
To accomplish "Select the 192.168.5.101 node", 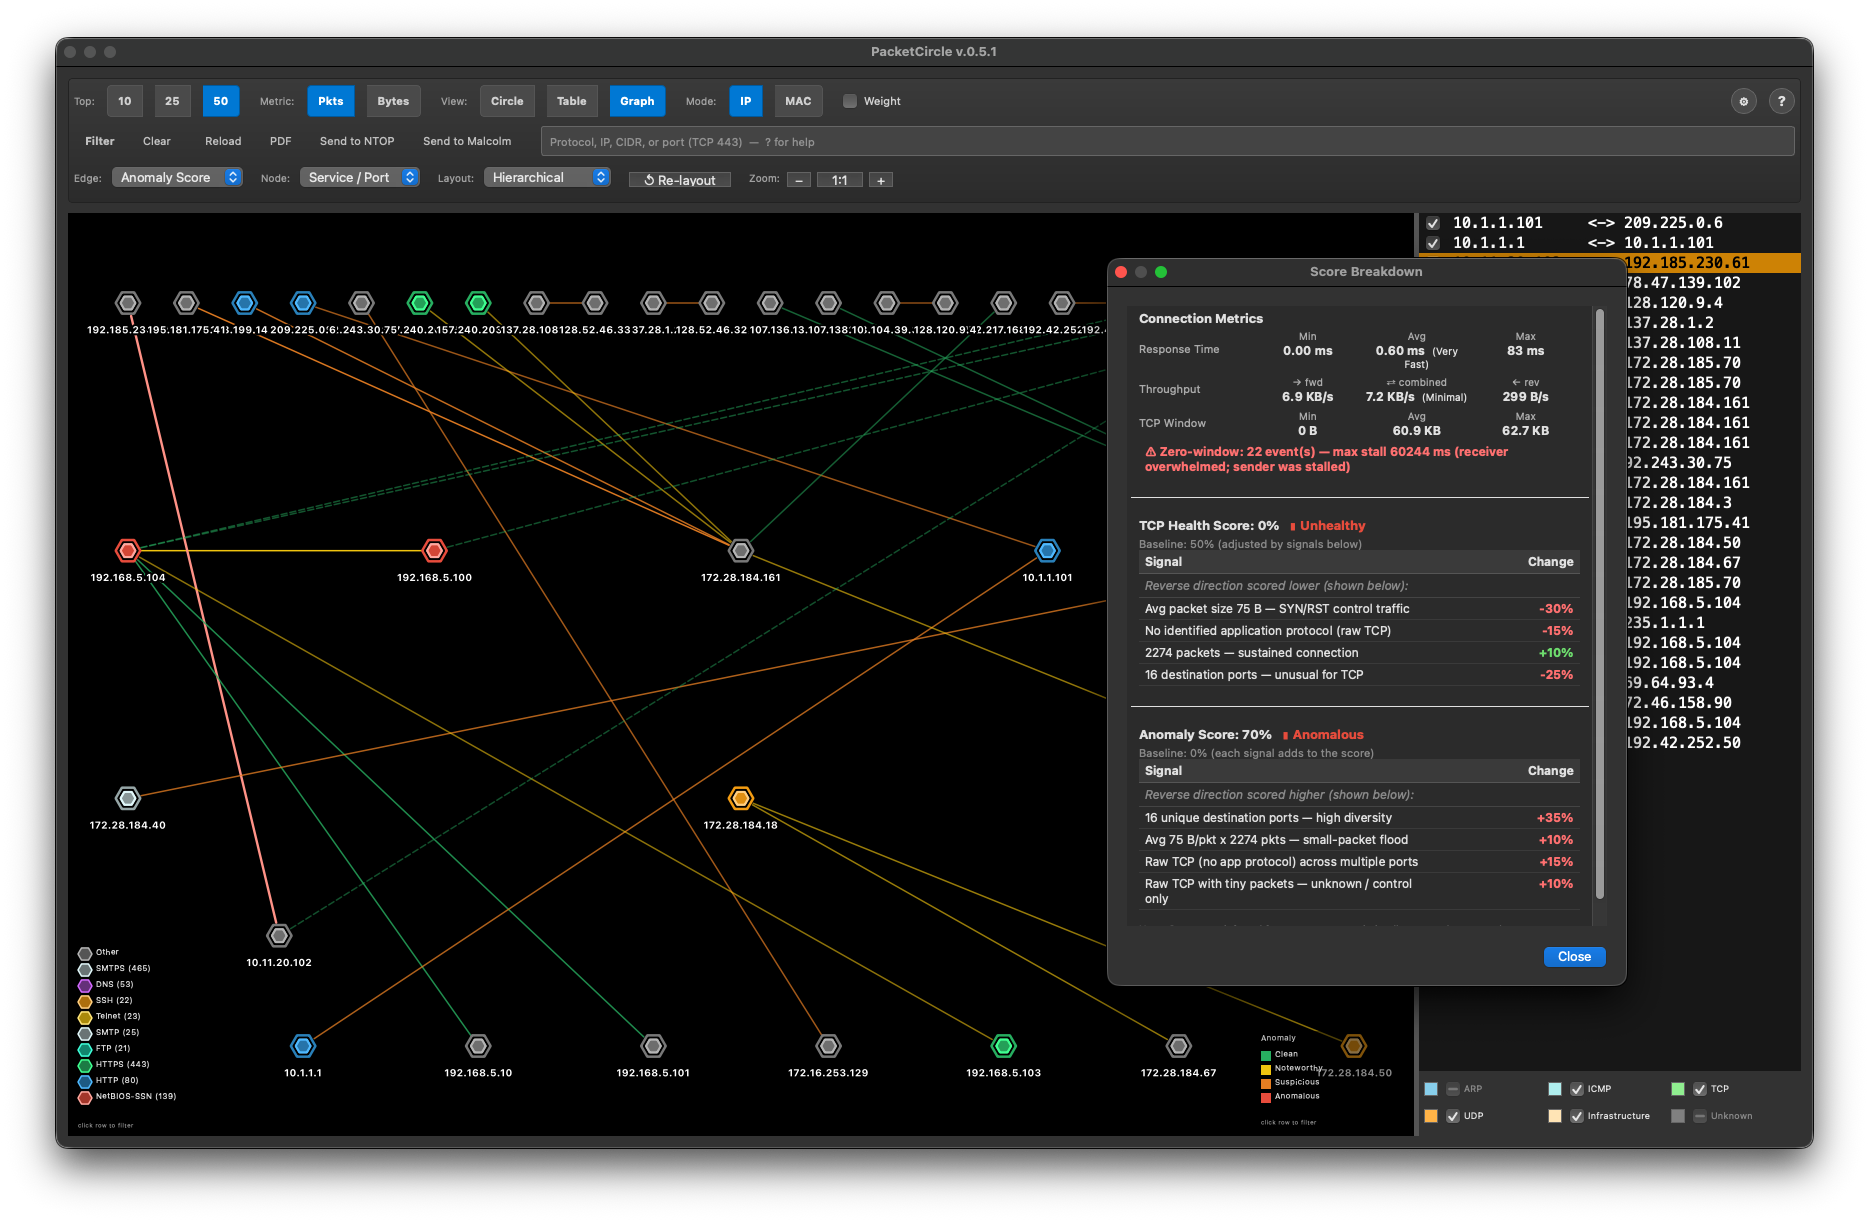I will (653, 1046).
